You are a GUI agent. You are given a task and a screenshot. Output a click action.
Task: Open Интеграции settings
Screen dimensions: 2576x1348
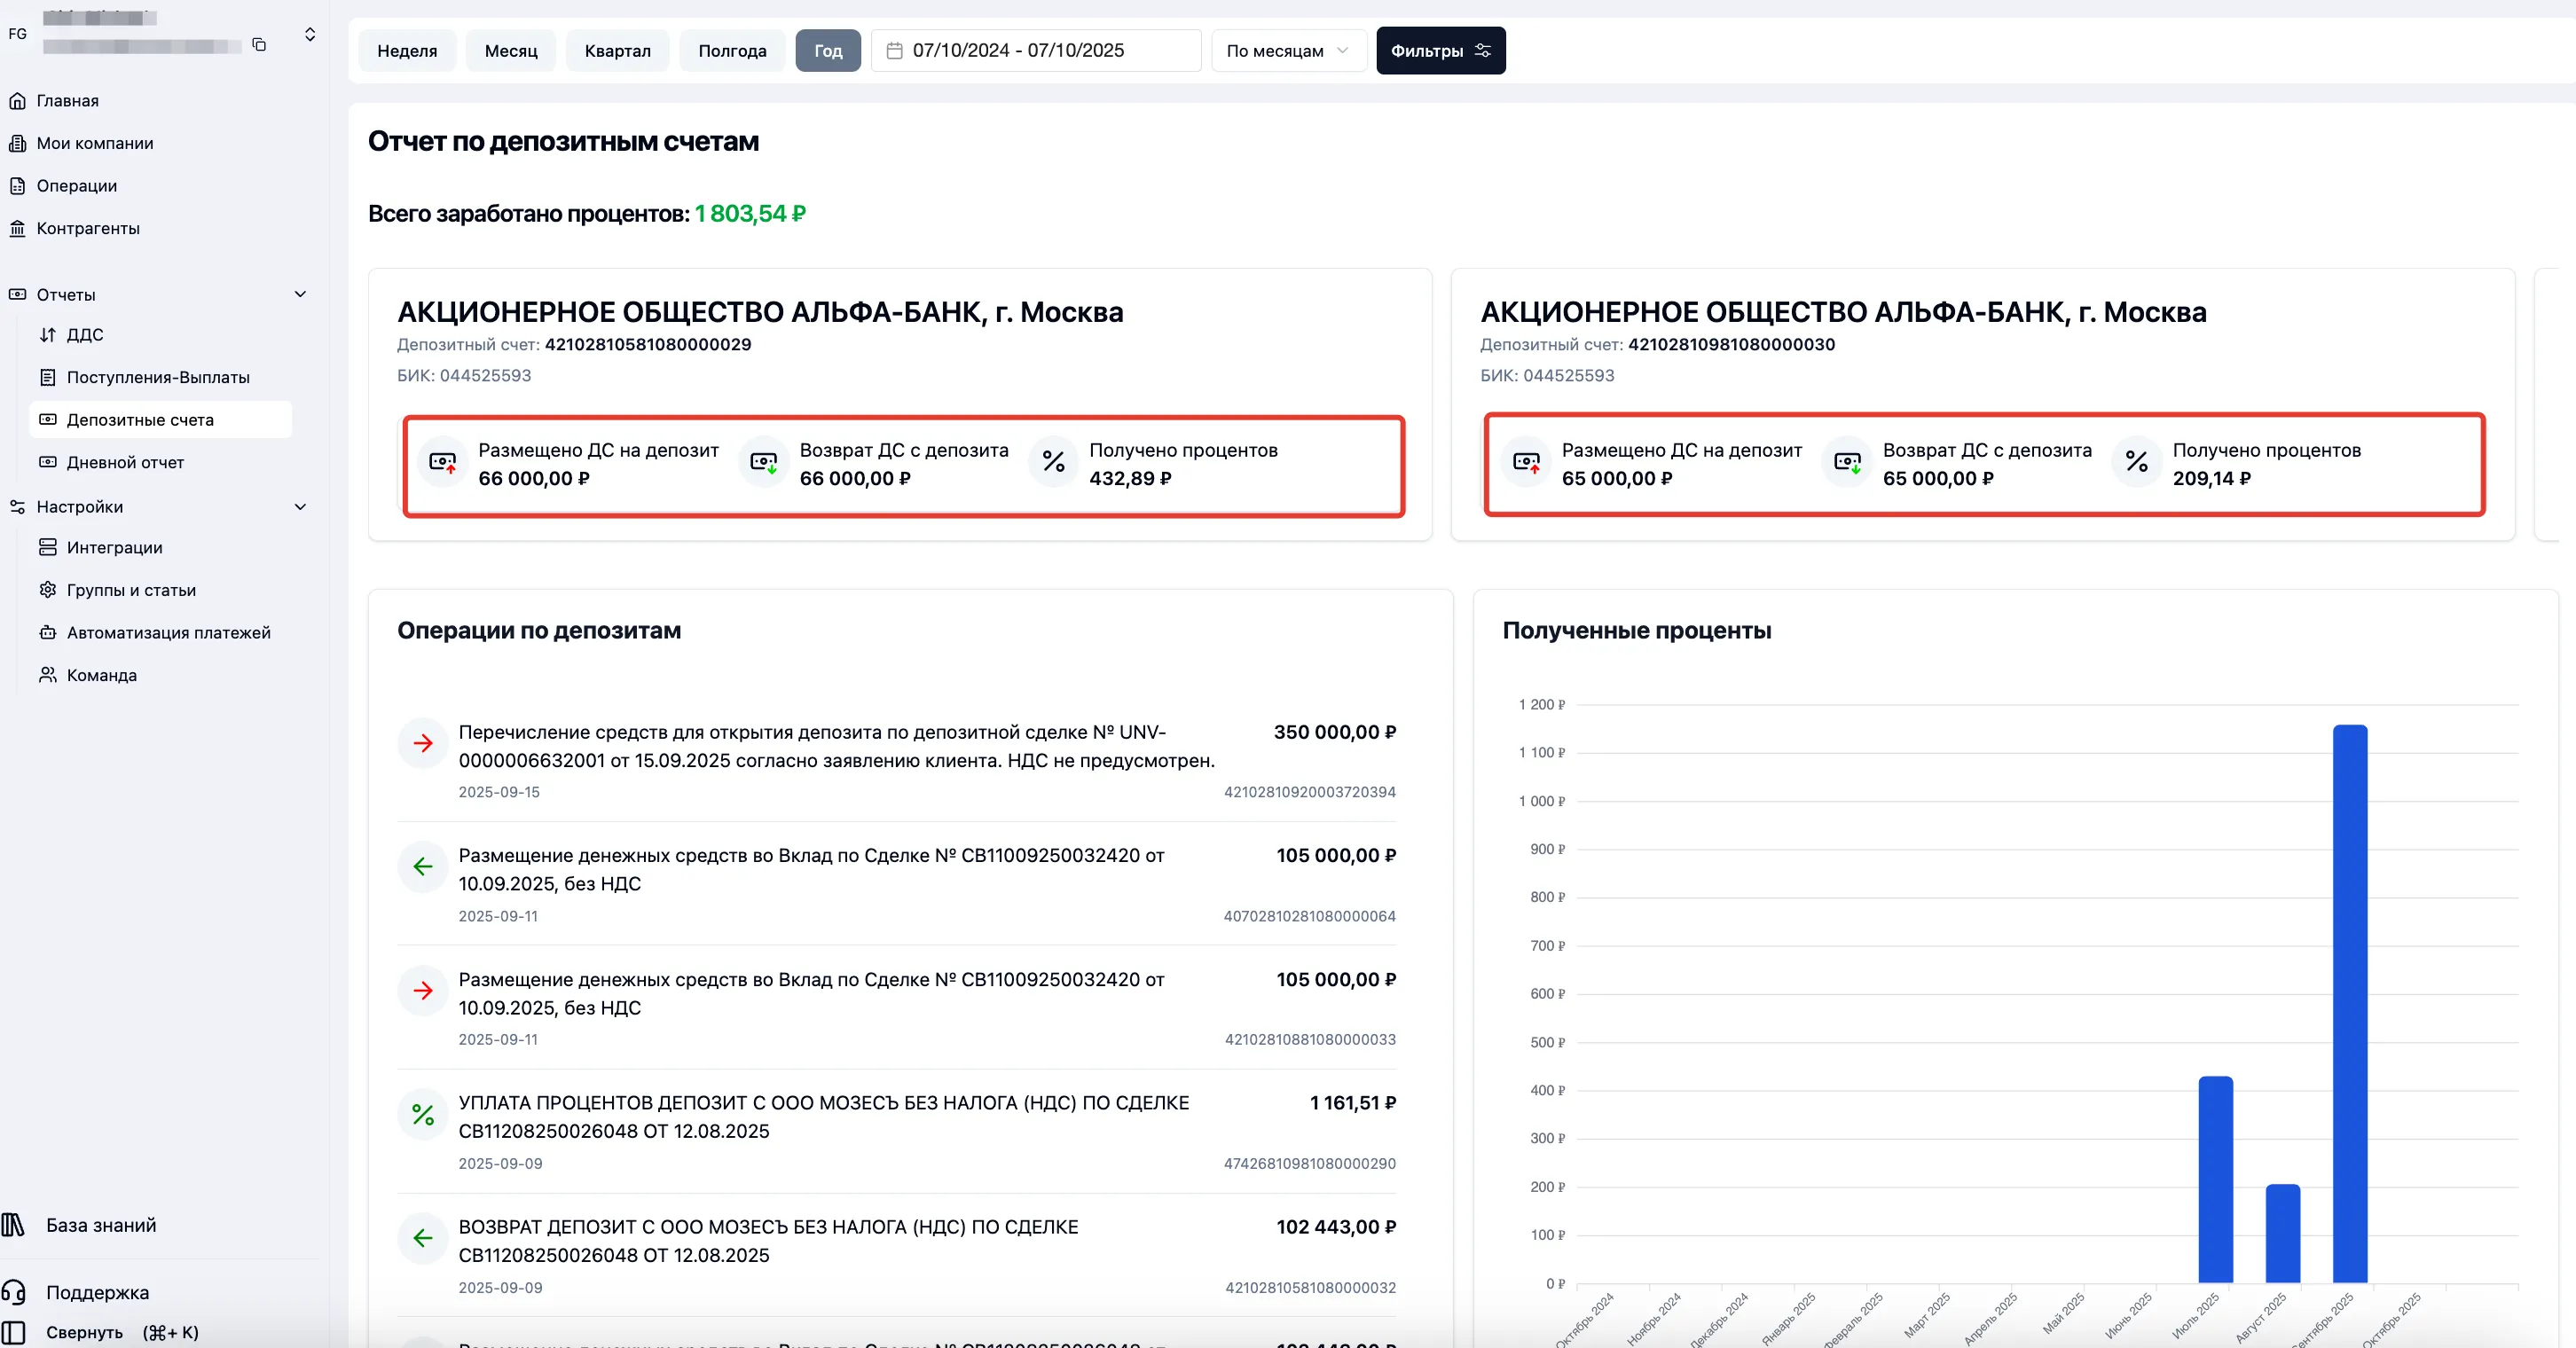point(114,547)
